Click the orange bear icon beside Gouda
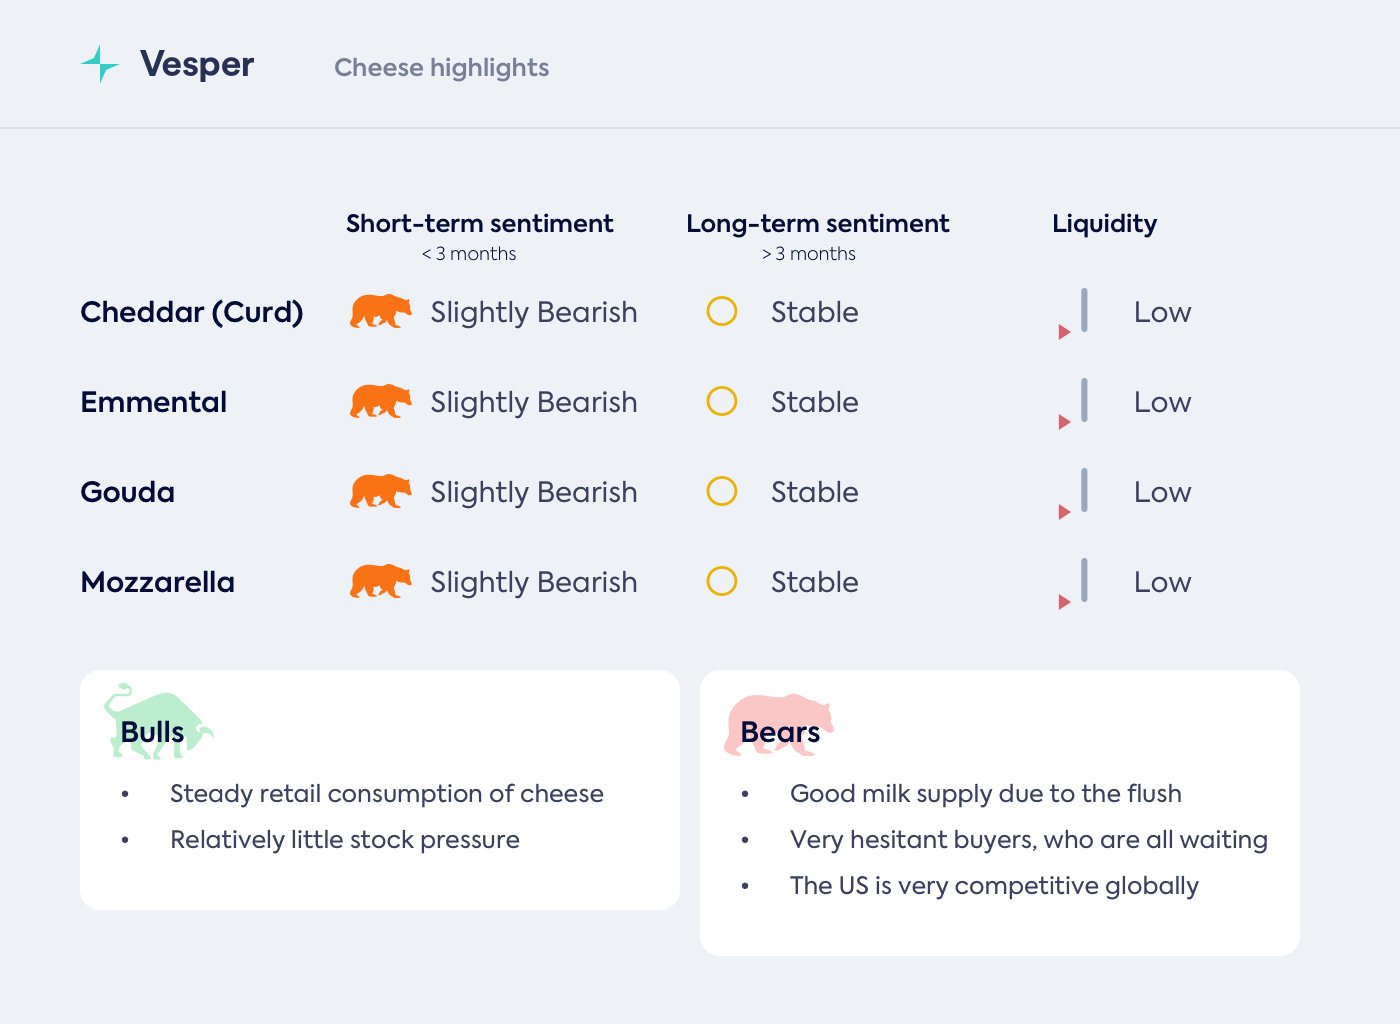 point(380,491)
